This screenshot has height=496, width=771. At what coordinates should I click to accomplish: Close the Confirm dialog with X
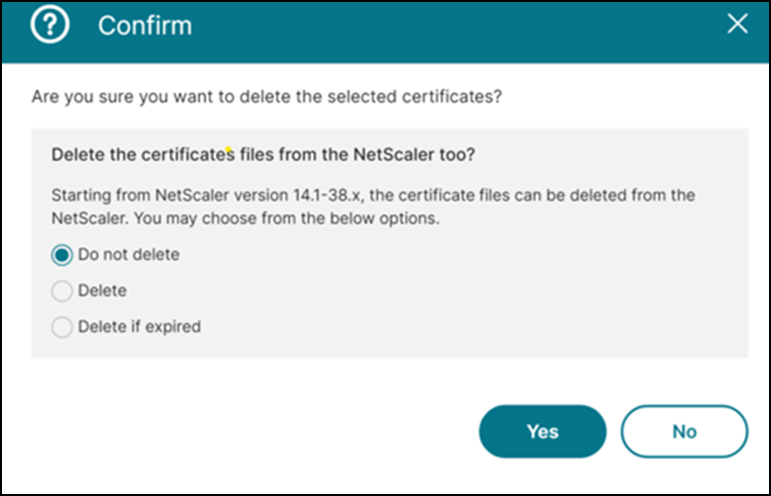tap(737, 24)
